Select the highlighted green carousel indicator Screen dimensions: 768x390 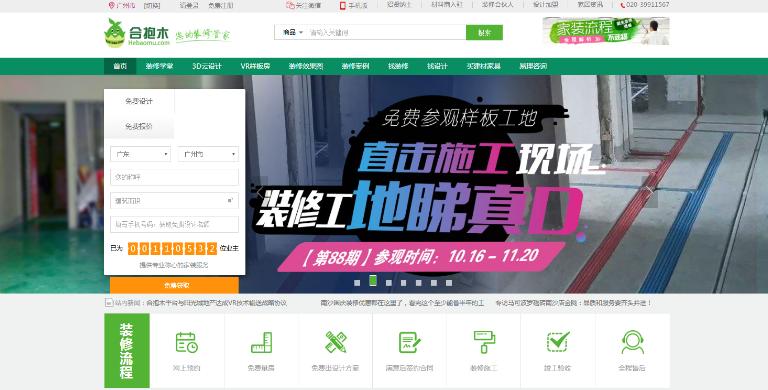373,281
